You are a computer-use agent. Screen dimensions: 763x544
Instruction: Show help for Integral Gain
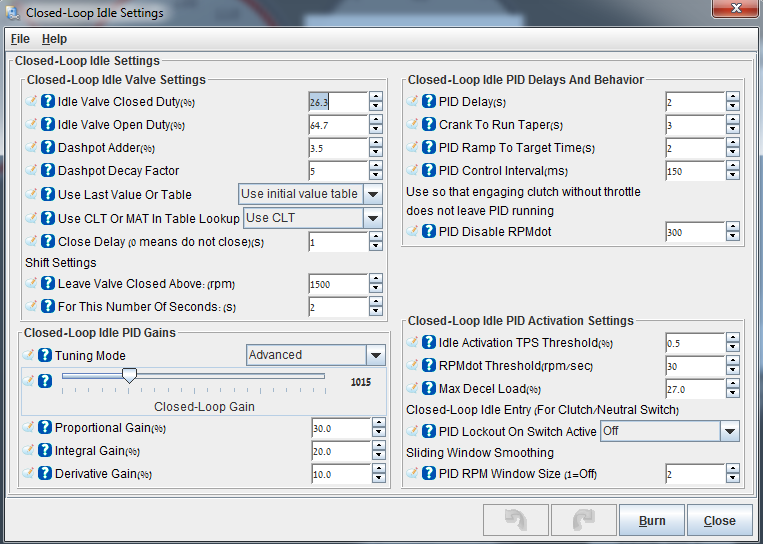click(x=45, y=450)
